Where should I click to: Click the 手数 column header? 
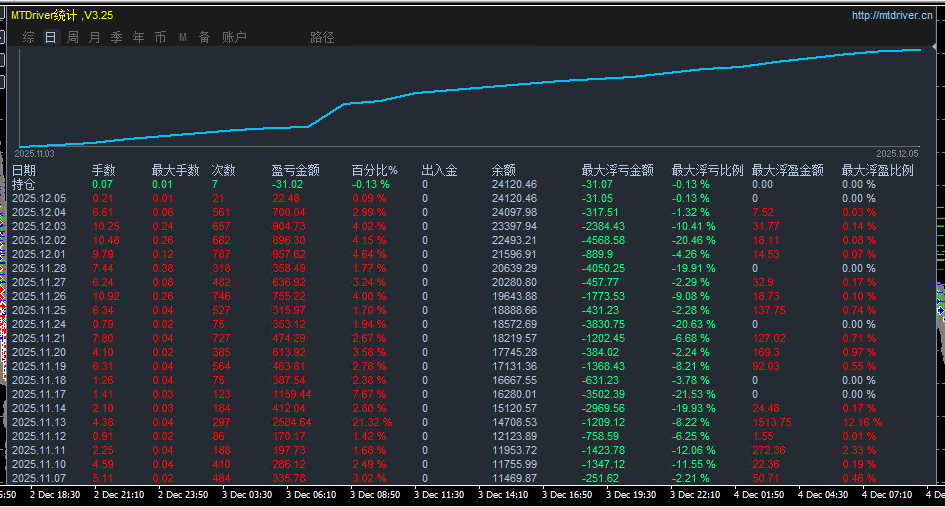104,171
